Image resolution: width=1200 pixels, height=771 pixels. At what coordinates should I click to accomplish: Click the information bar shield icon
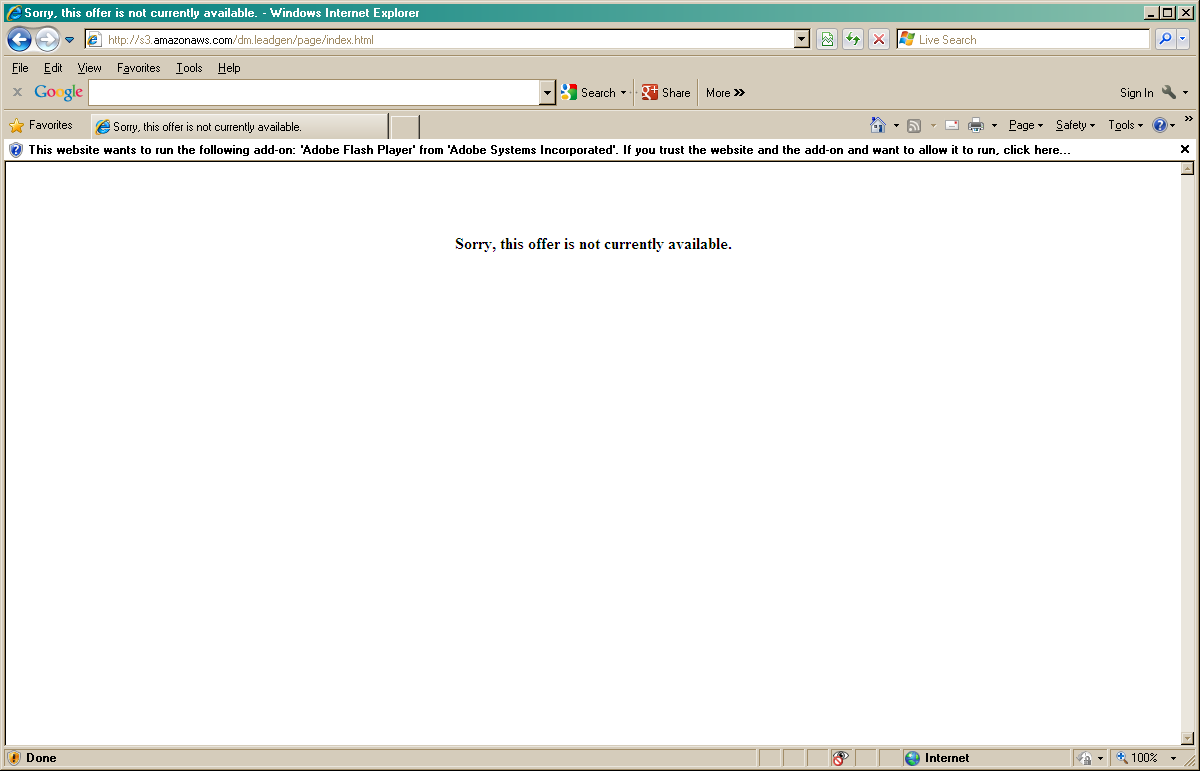tap(15, 150)
